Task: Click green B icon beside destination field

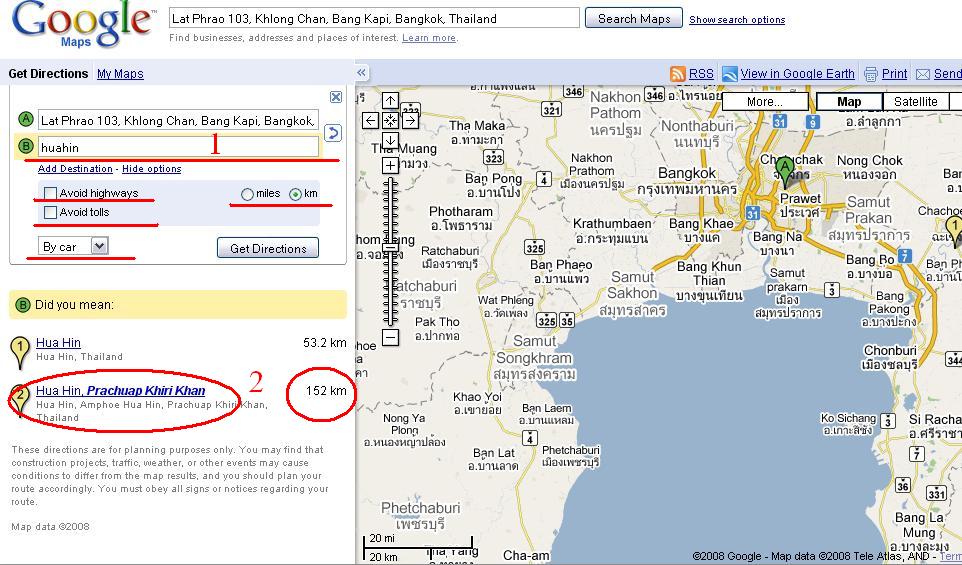Action: point(25,147)
